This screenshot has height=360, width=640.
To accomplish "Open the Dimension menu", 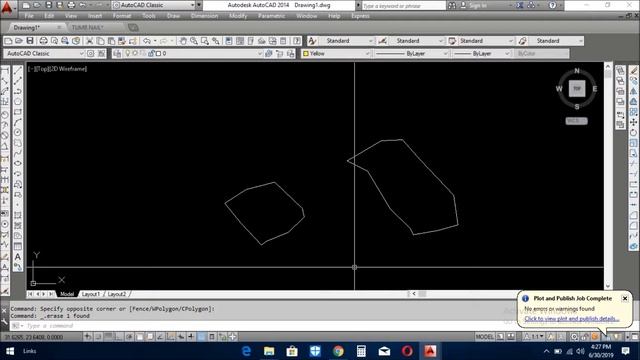I will (204, 16).
